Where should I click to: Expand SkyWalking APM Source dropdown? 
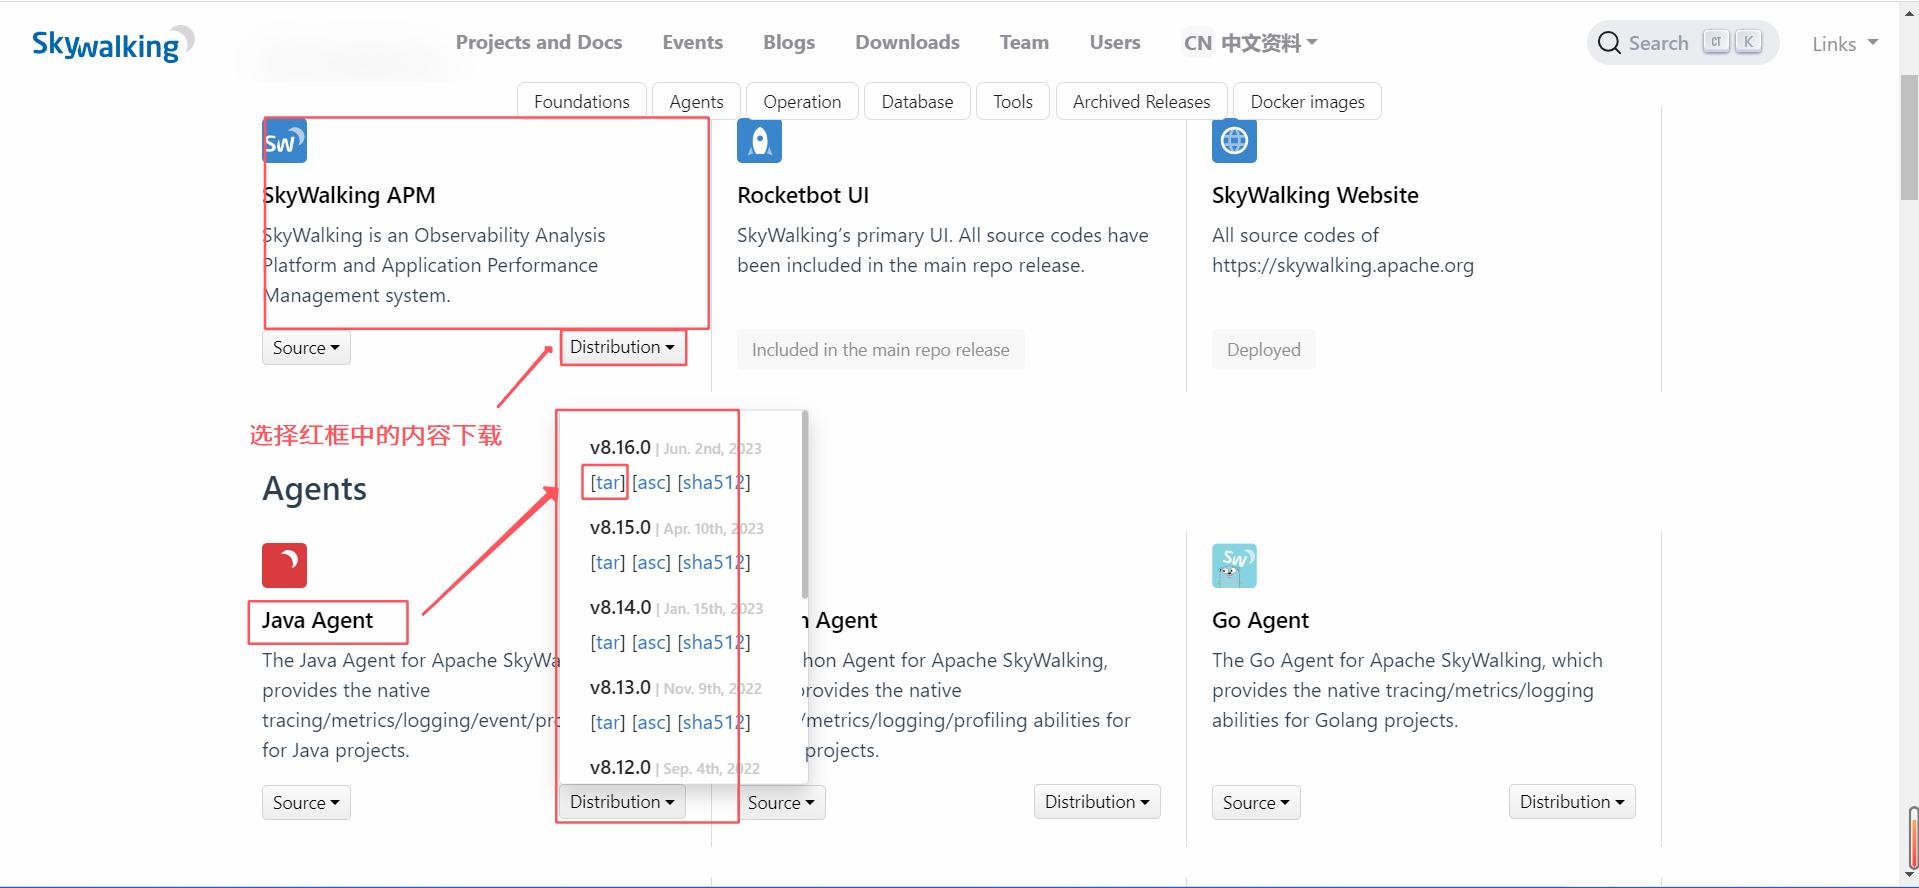(306, 348)
